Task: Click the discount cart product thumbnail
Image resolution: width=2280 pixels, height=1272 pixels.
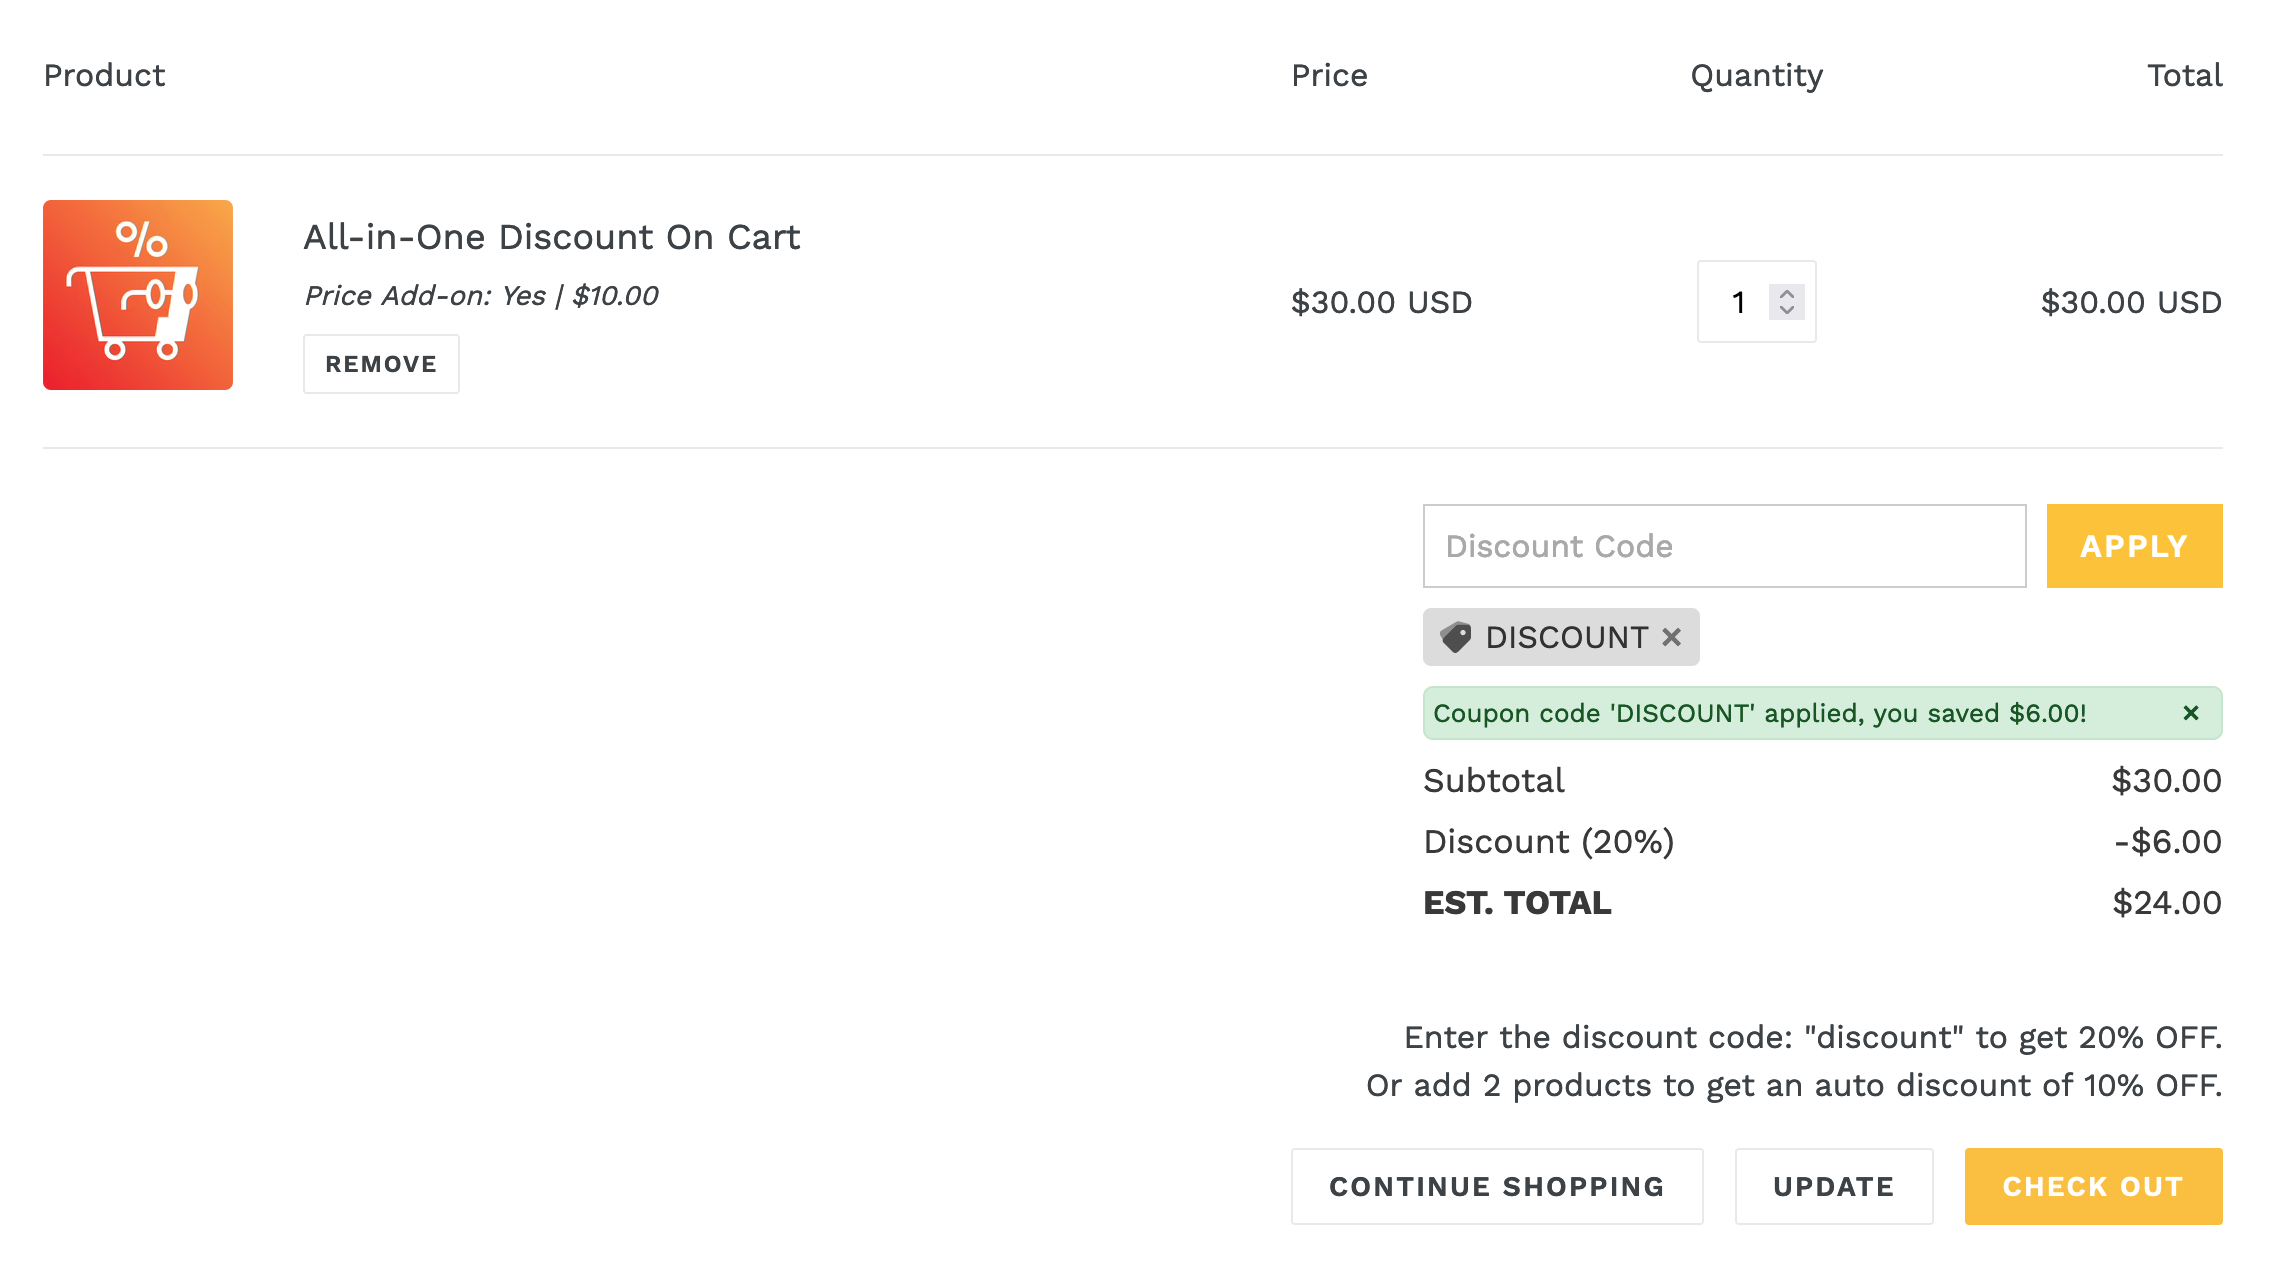Action: click(138, 295)
